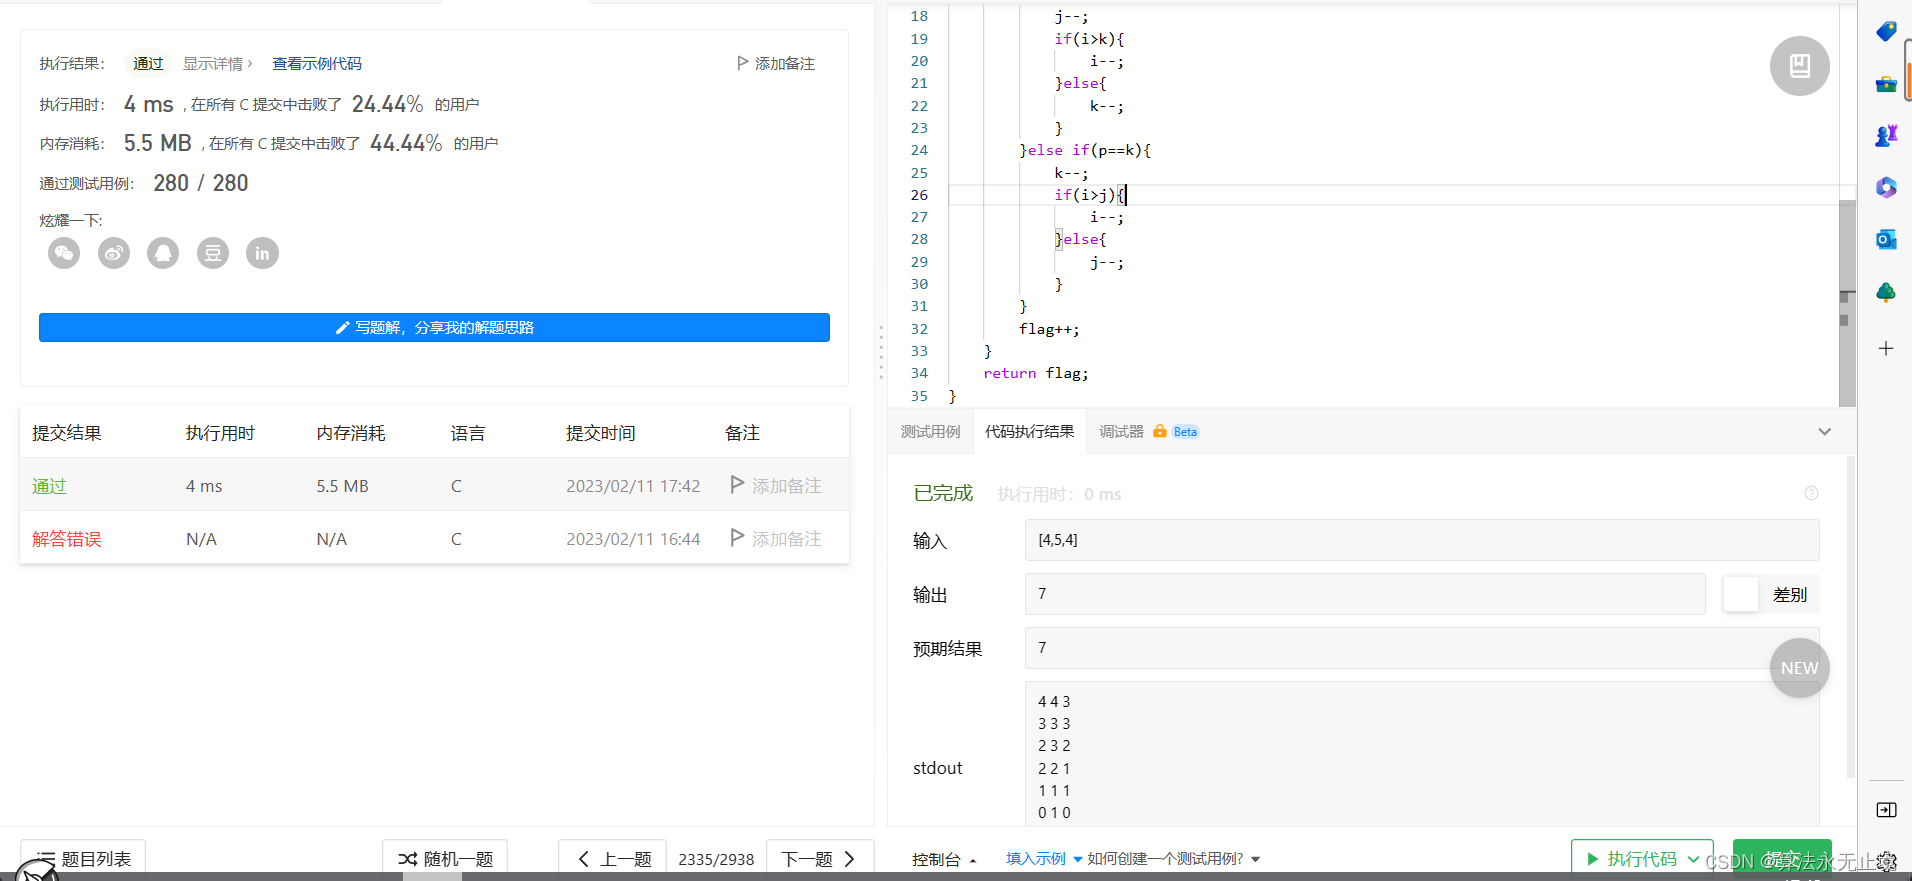Open the toolbox Tools icon in the sidebar
1912x881 pixels.
click(1886, 84)
